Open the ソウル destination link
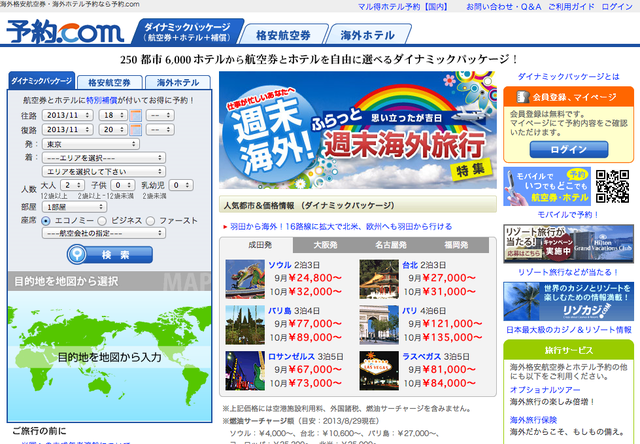The width and height of the screenshot is (640, 444). coord(280,265)
